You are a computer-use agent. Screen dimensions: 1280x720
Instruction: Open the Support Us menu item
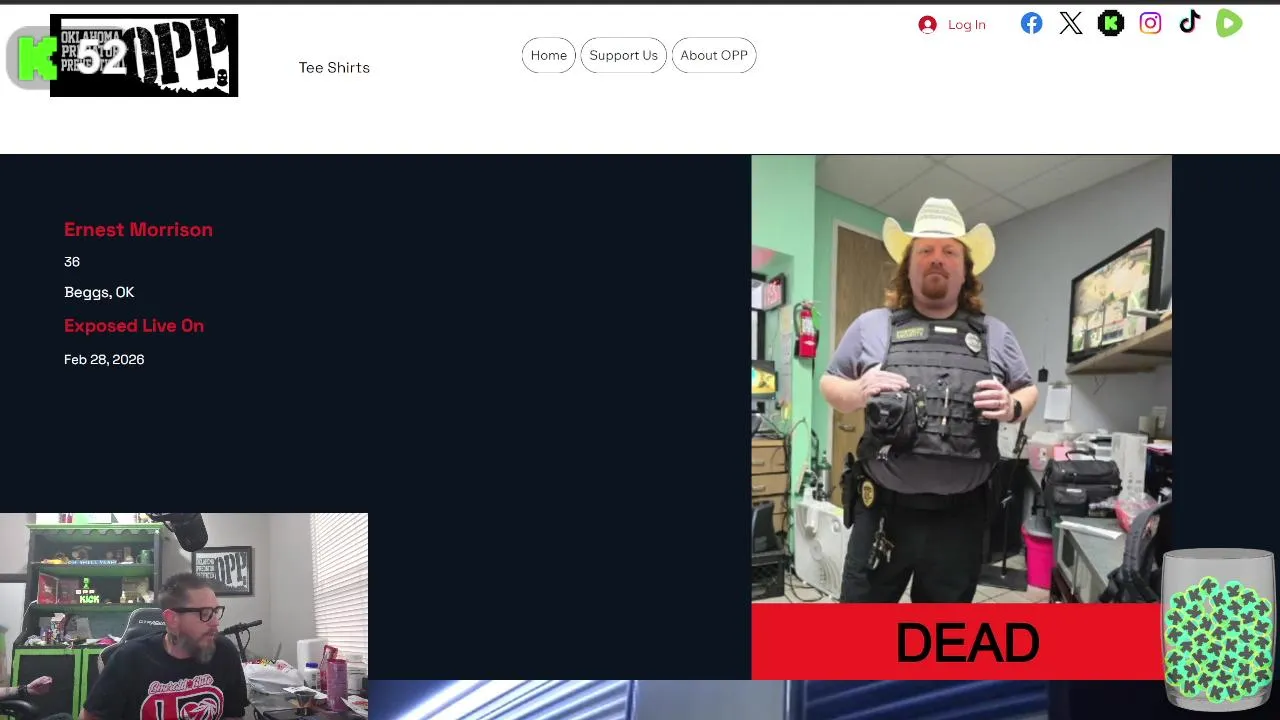click(623, 55)
